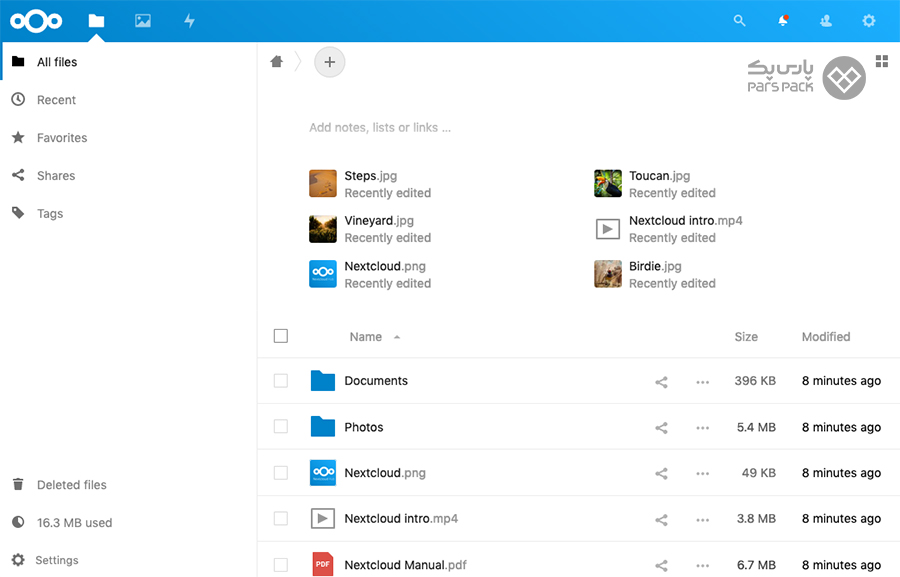Click the share icon for Documents folder
The image size is (900, 577).
[x=661, y=382]
